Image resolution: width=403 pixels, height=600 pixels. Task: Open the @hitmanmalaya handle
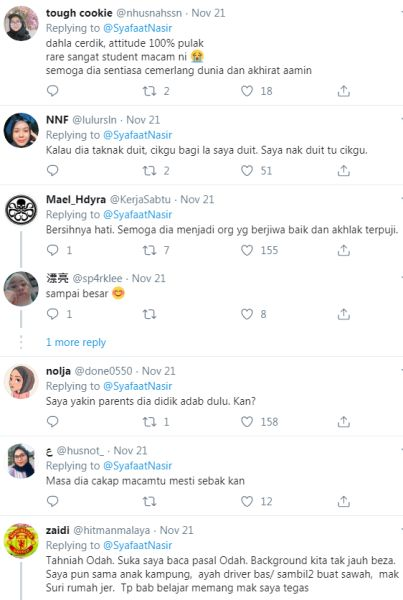pyautogui.click(x=111, y=530)
